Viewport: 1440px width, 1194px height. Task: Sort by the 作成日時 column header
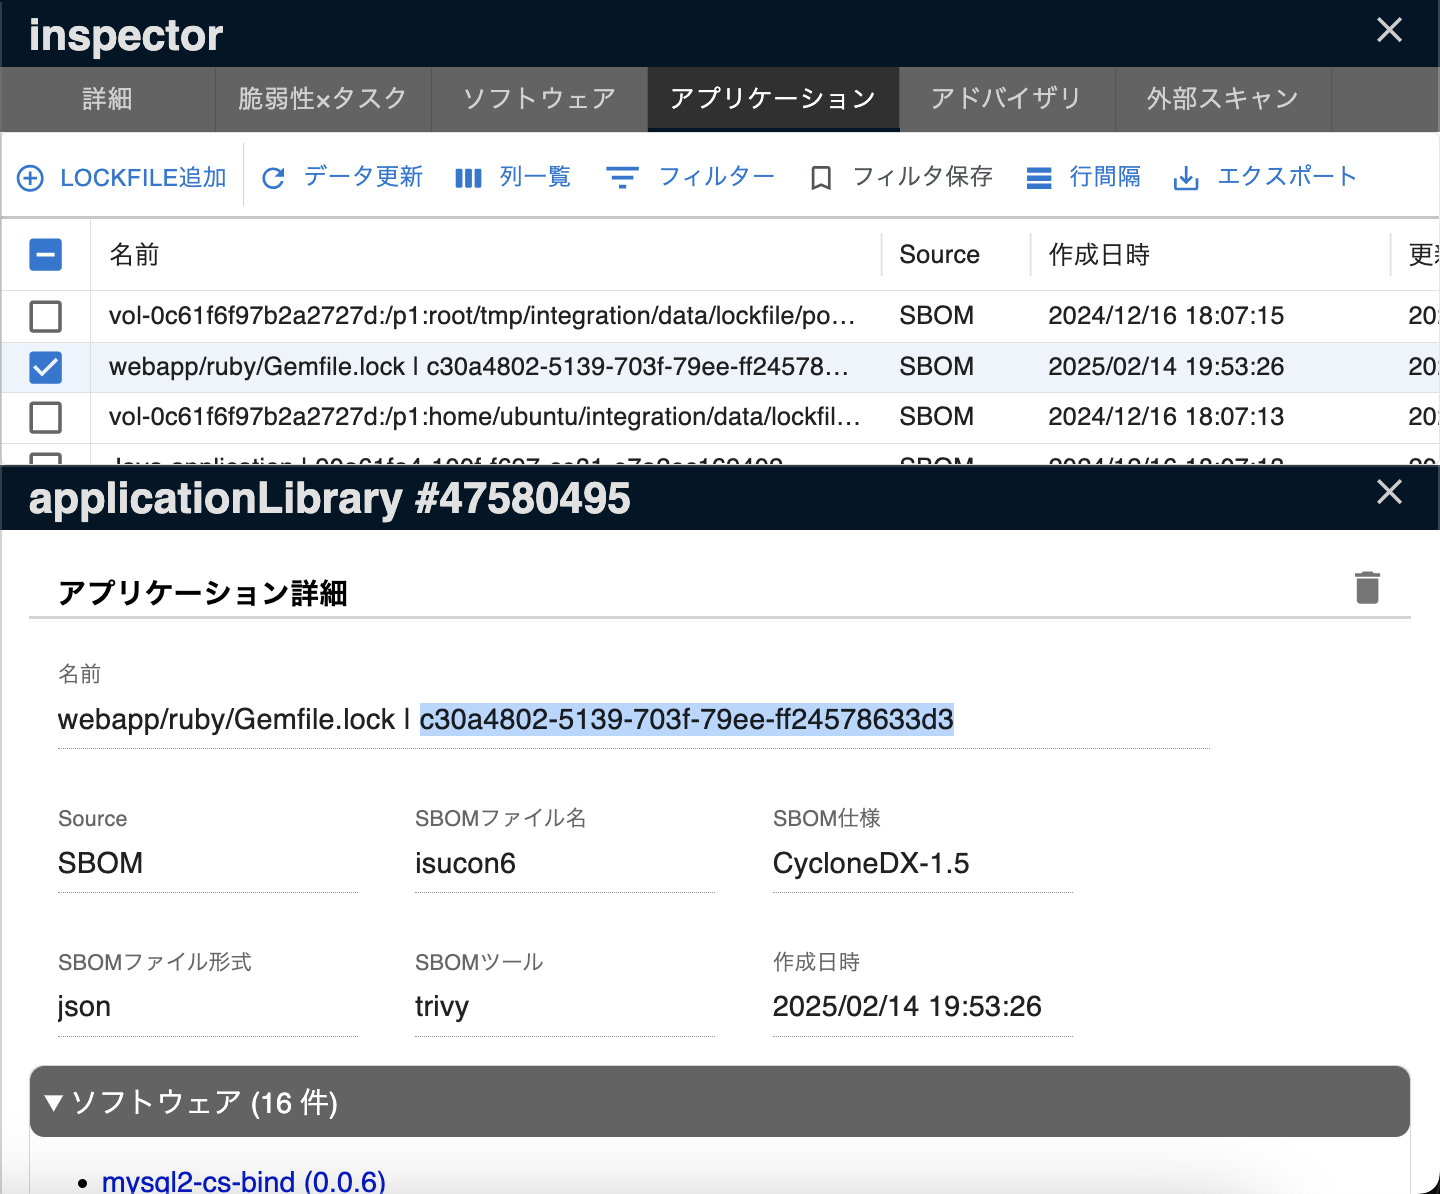click(x=1098, y=255)
